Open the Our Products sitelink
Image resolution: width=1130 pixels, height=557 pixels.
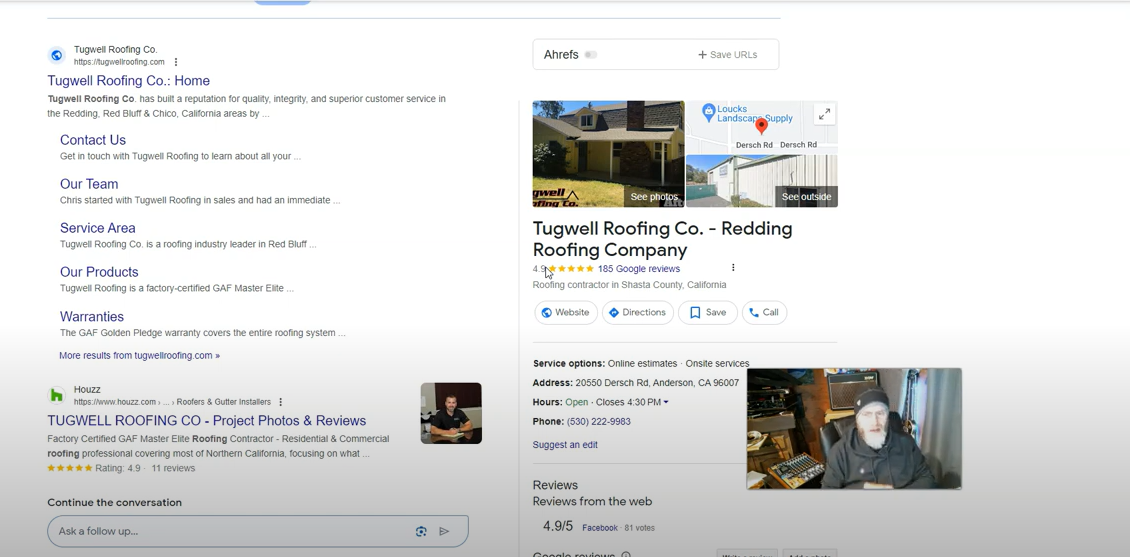pyautogui.click(x=99, y=272)
